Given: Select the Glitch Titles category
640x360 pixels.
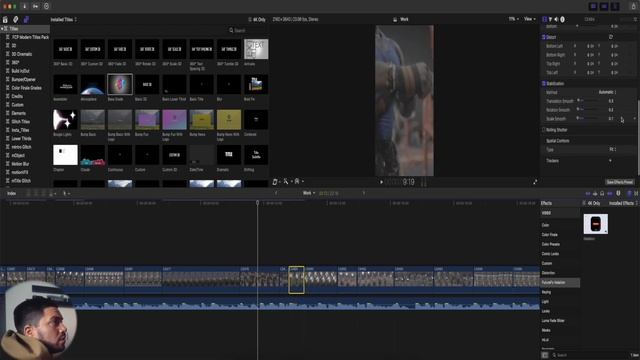Looking at the screenshot, I should (20, 122).
